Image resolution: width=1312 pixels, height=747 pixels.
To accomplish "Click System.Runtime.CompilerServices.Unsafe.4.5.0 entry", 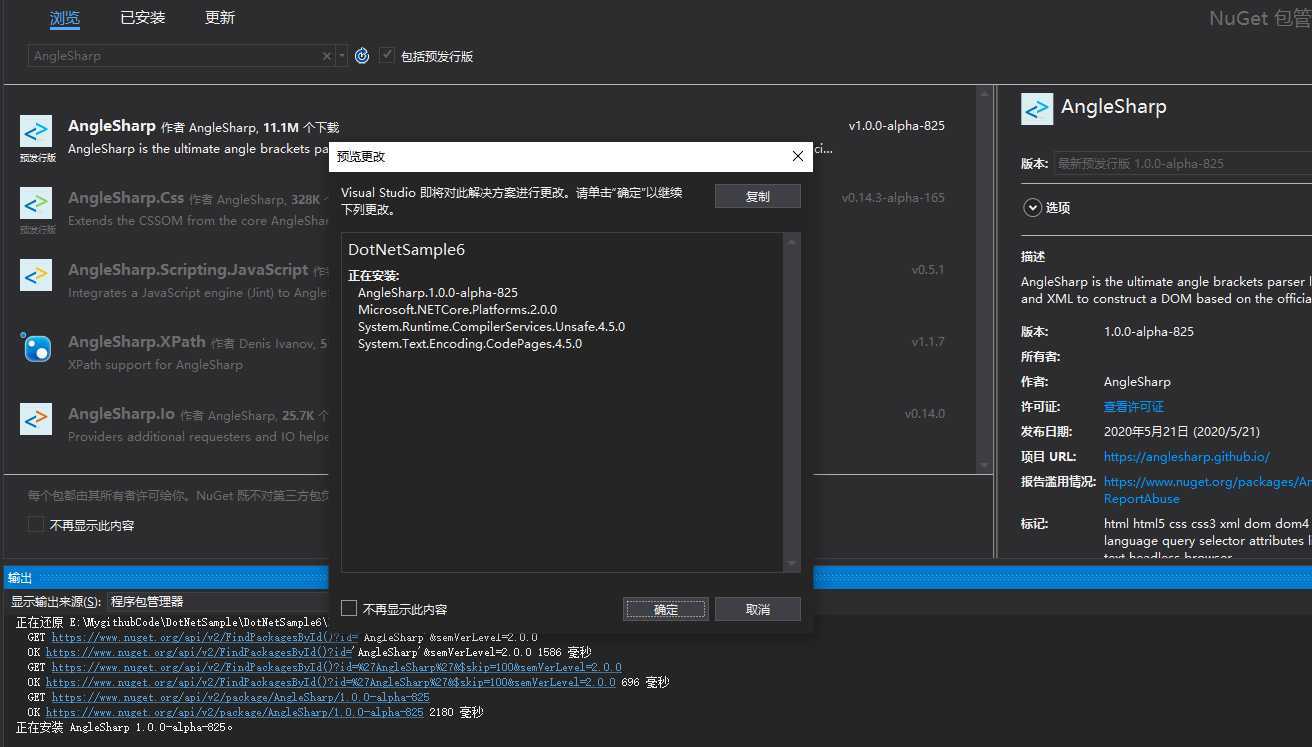I will (491, 327).
